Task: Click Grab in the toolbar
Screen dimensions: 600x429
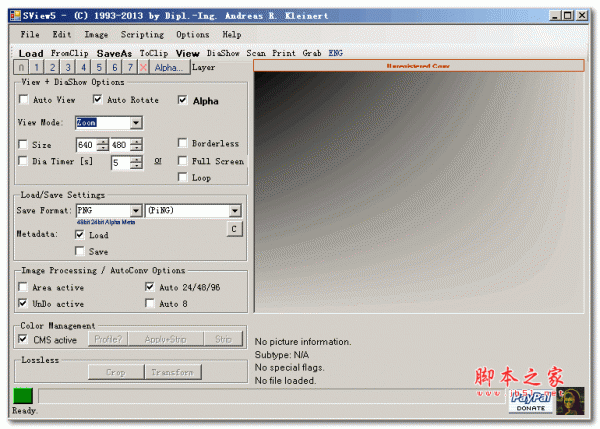Action: (x=311, y=53)
